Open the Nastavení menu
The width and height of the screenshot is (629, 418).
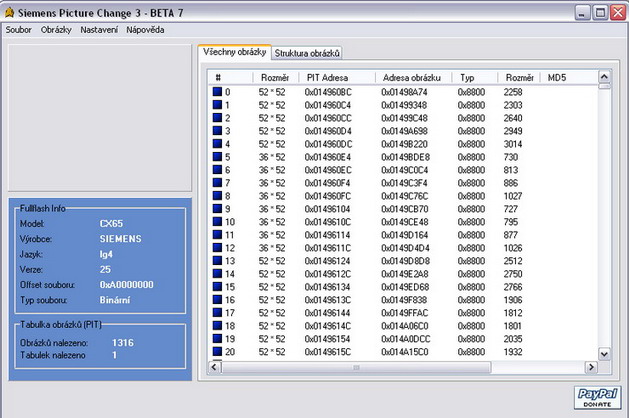(x=99, y=30)
